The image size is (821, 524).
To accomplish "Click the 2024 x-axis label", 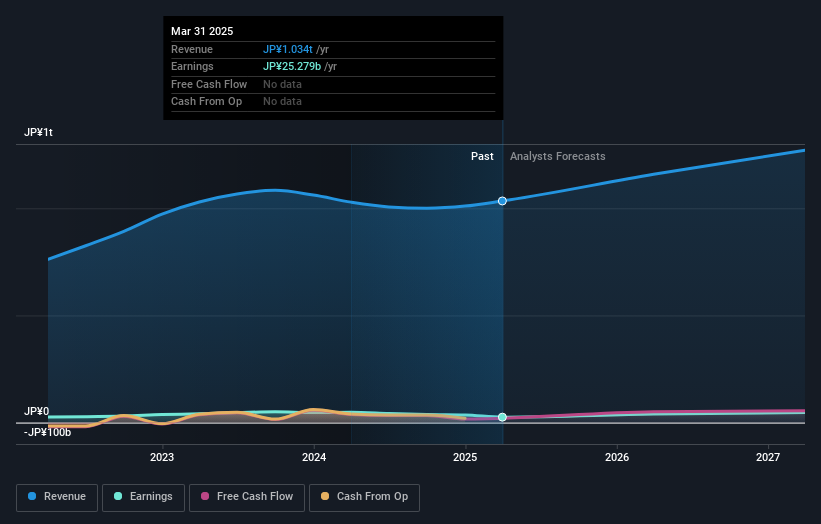I will coord(314,457).
